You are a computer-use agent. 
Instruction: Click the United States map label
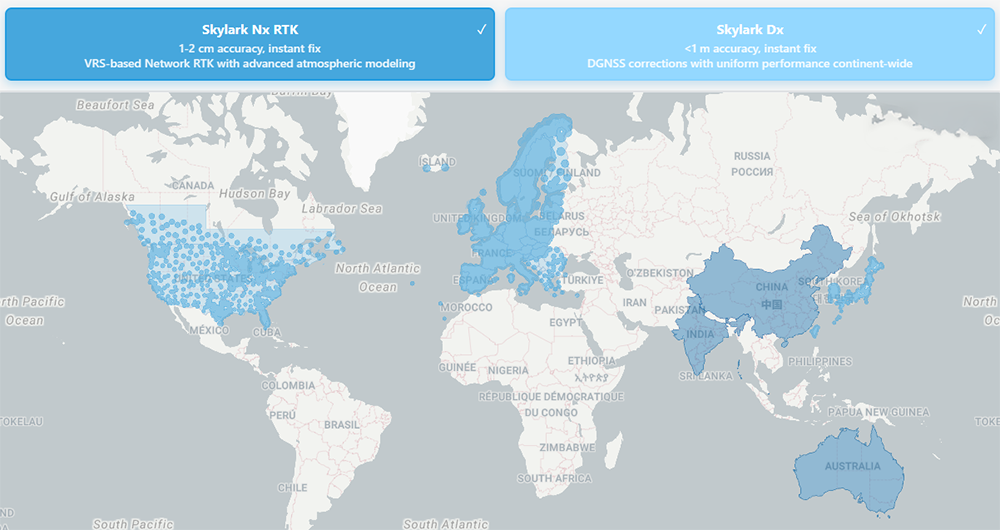212,278
